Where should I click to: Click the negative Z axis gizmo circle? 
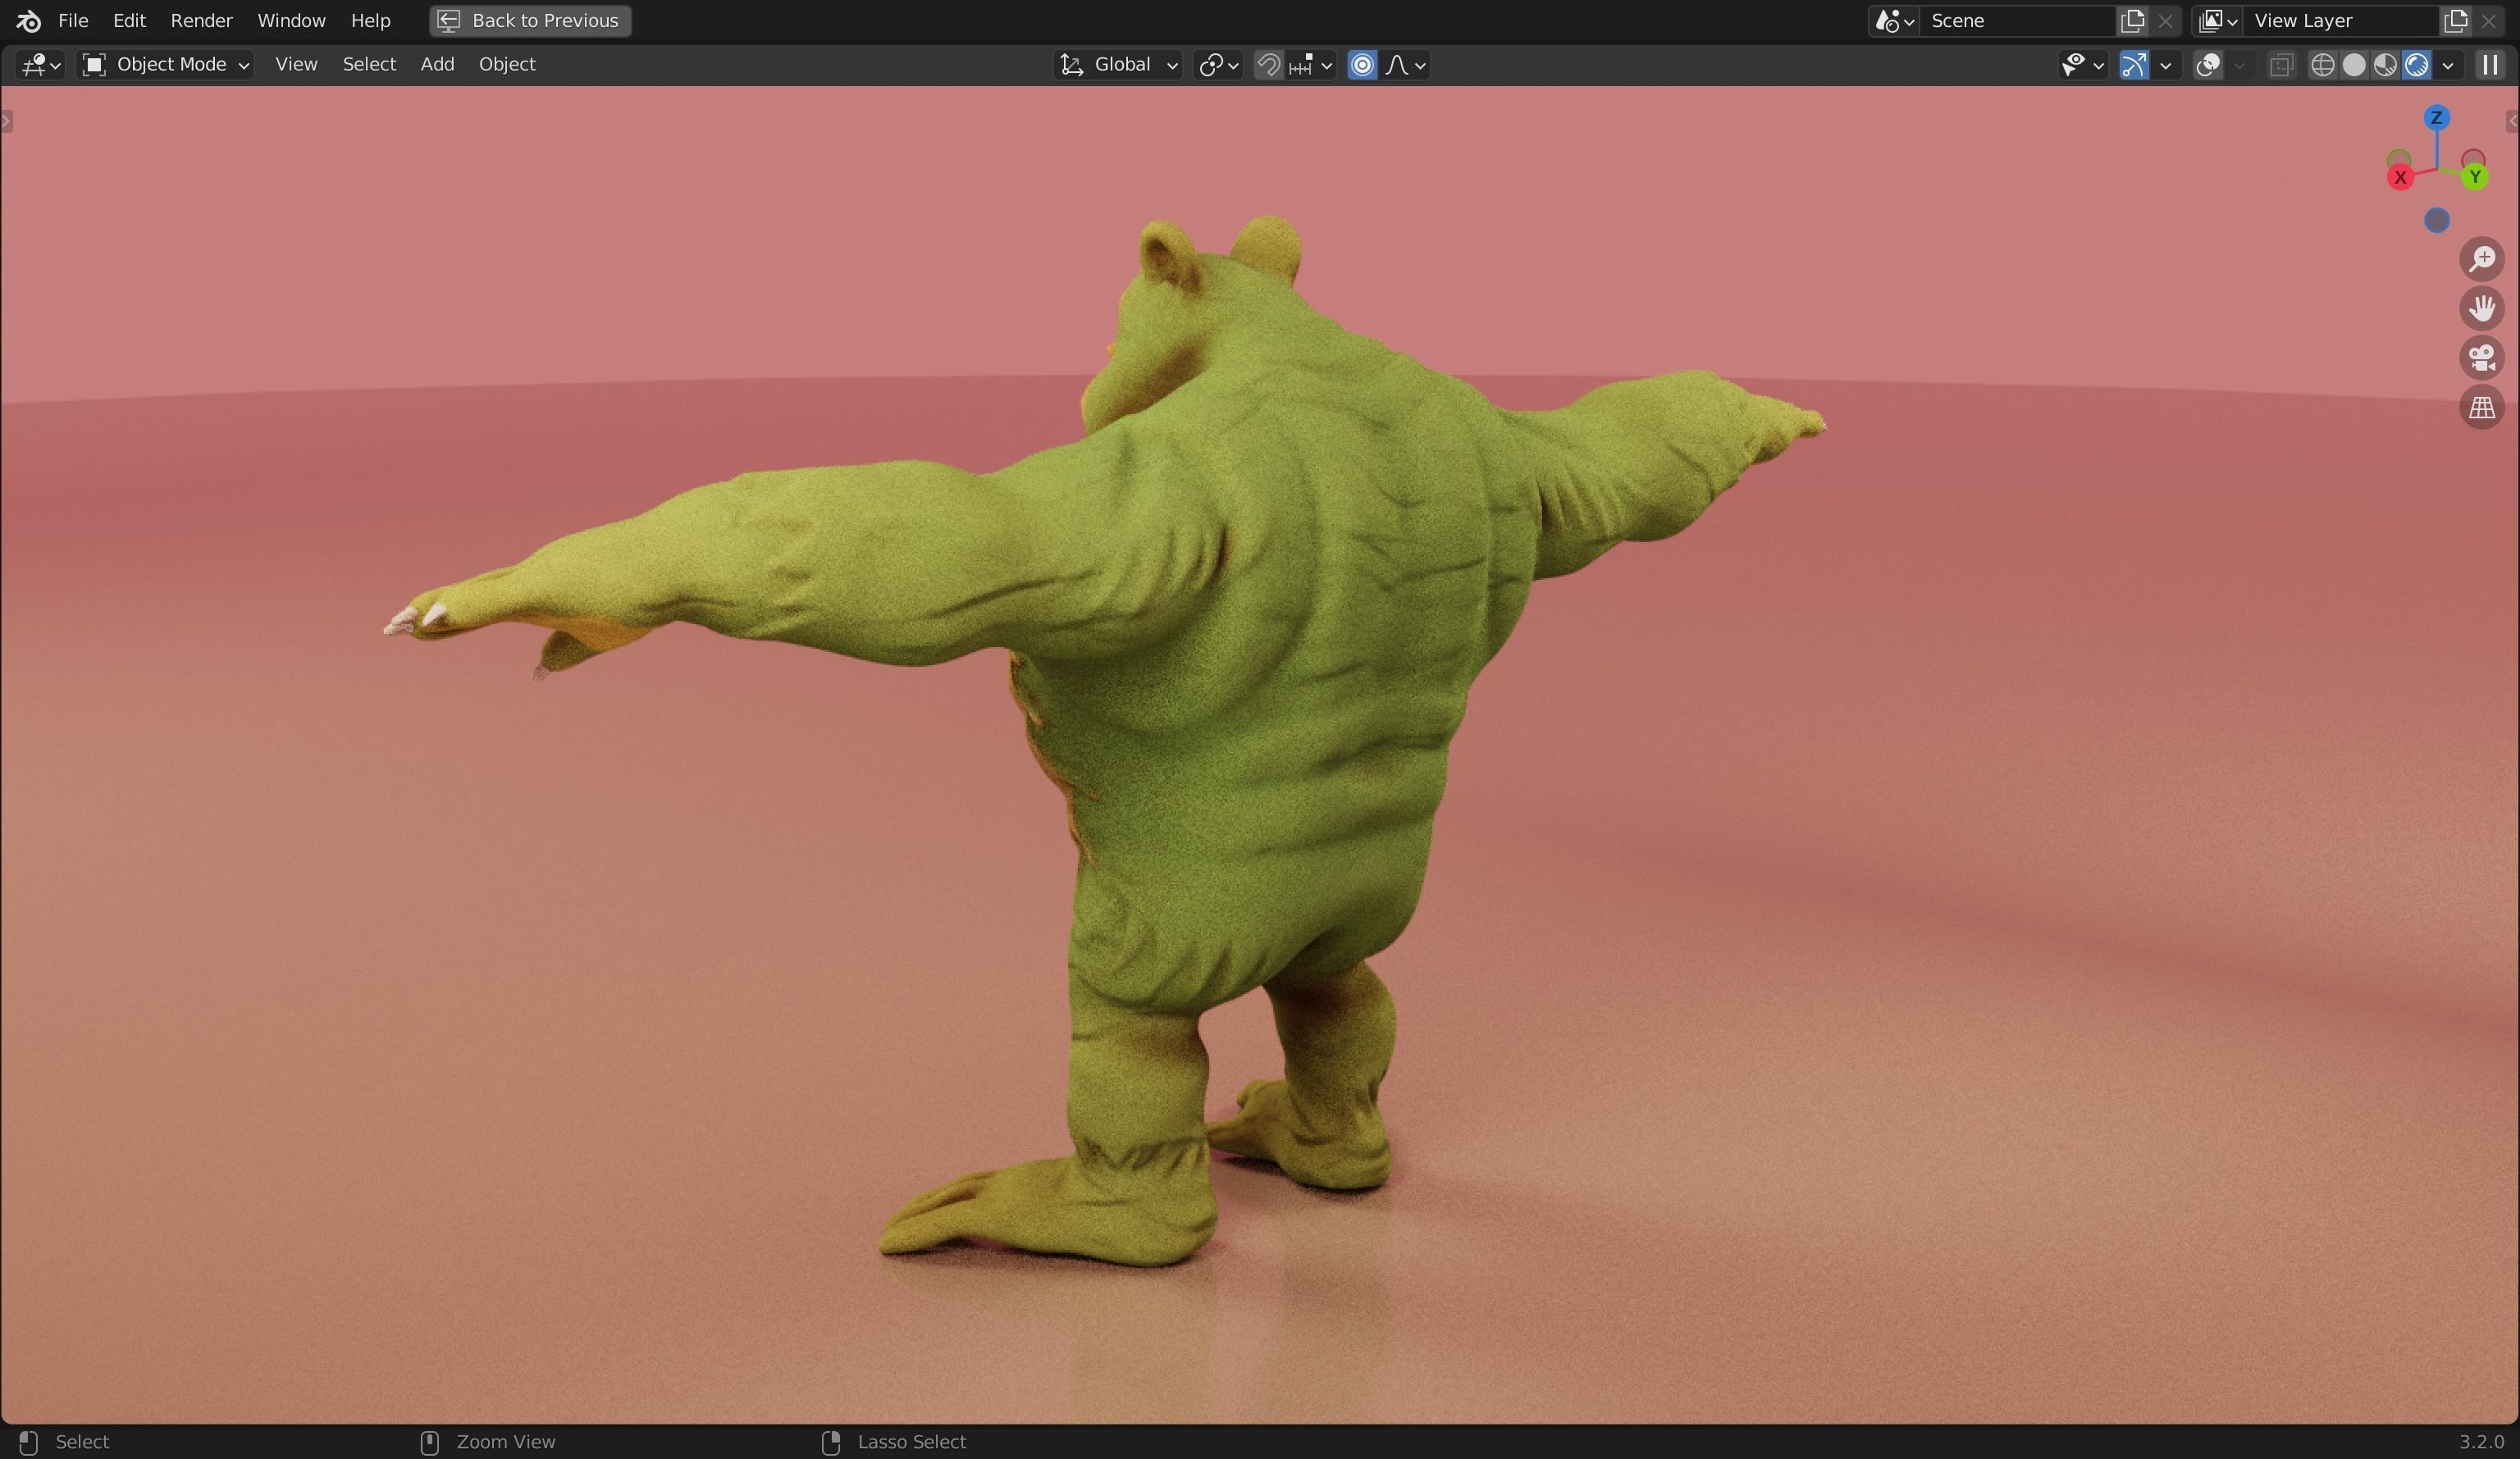click(2437, 220)
